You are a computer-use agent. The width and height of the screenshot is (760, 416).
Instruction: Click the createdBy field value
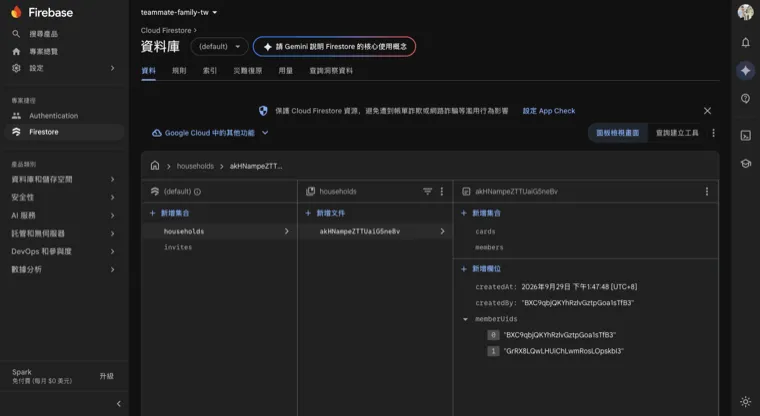pos(578,303)
